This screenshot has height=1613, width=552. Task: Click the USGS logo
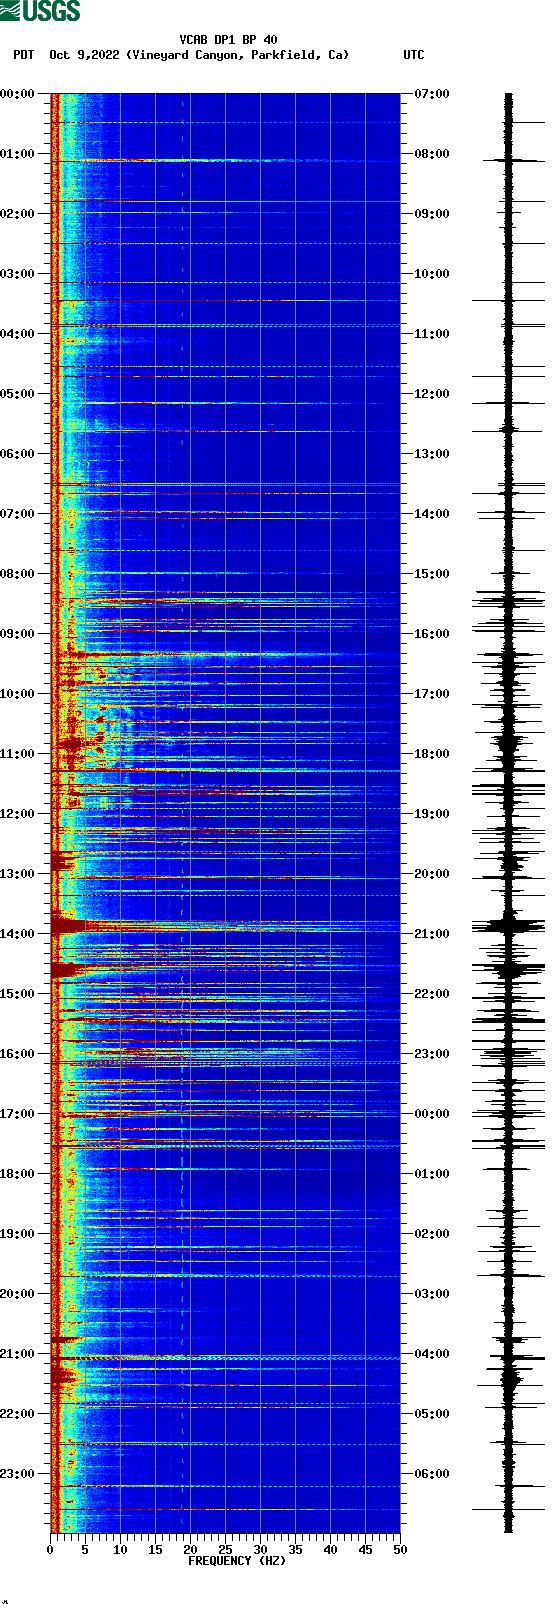[x=40, y=11]
